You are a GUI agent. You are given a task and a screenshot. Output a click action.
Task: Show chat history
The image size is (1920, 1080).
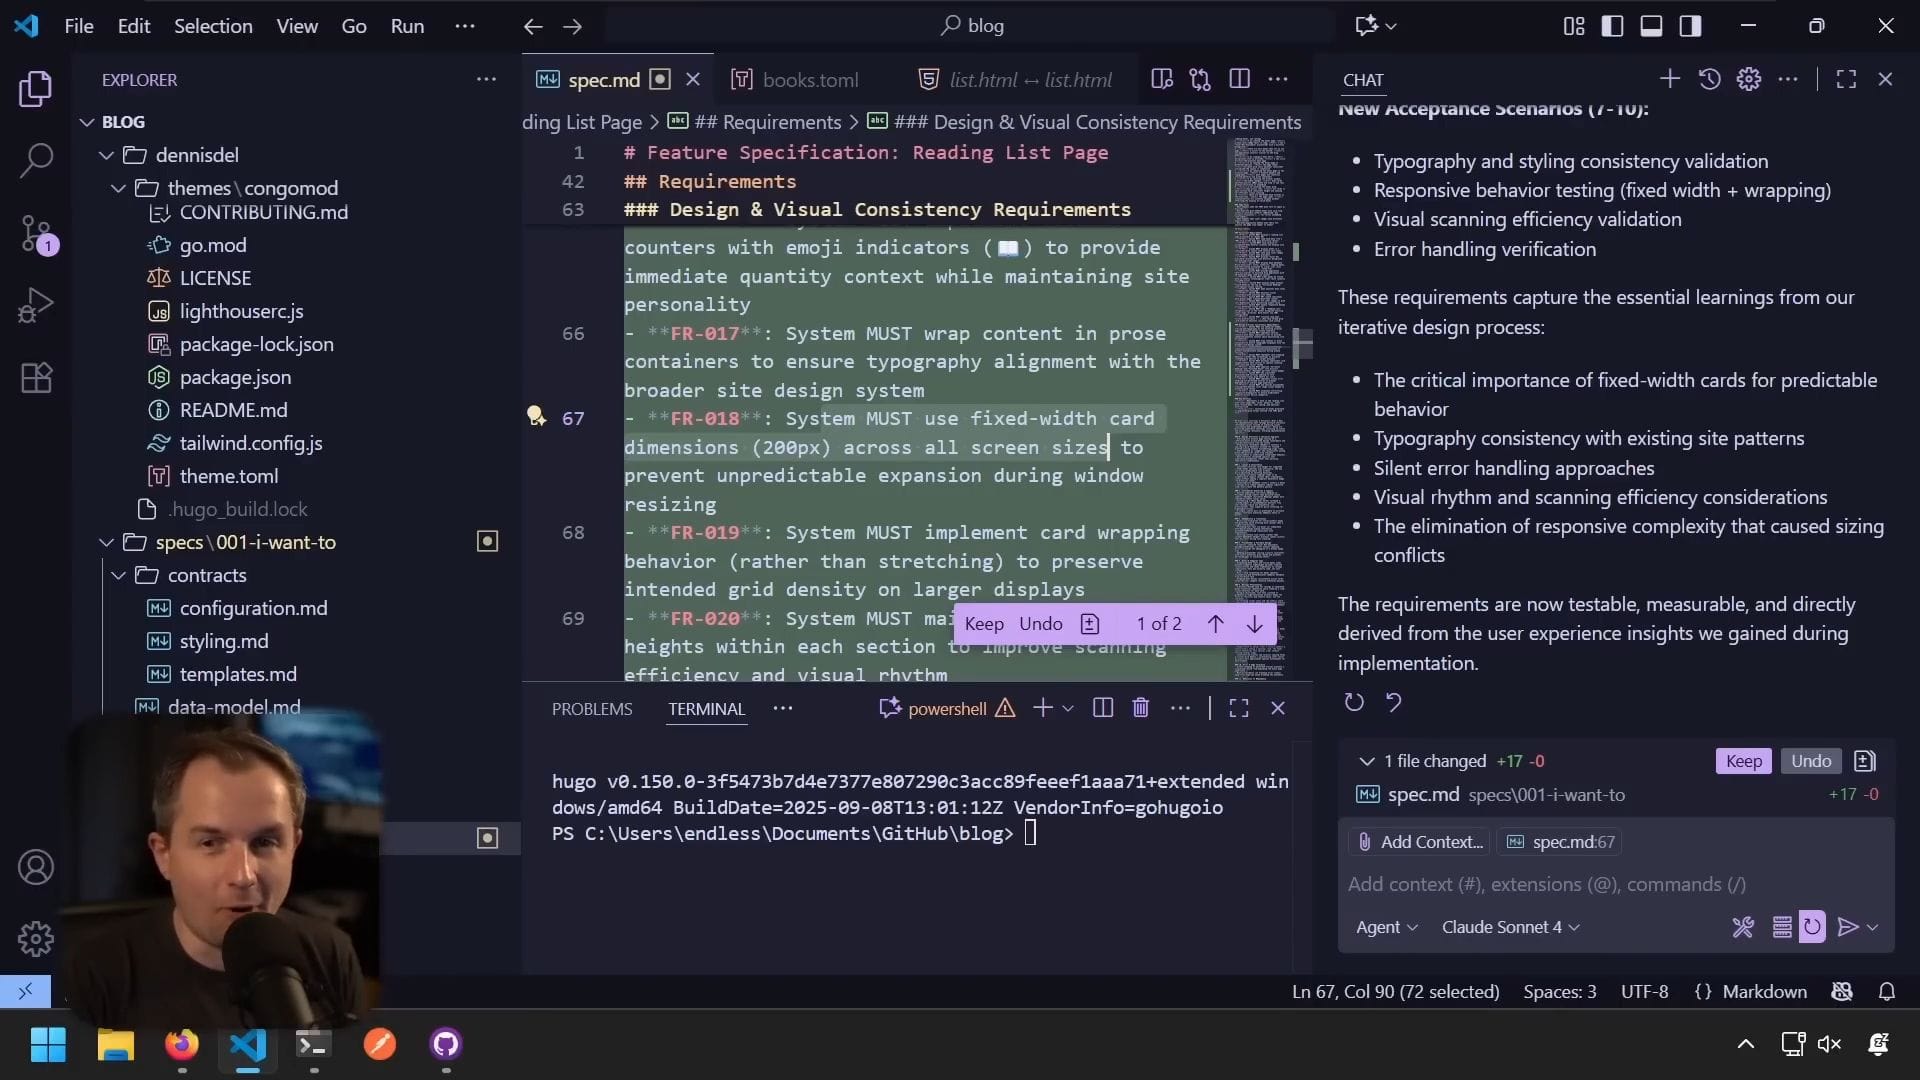[x=1709, y=79]
